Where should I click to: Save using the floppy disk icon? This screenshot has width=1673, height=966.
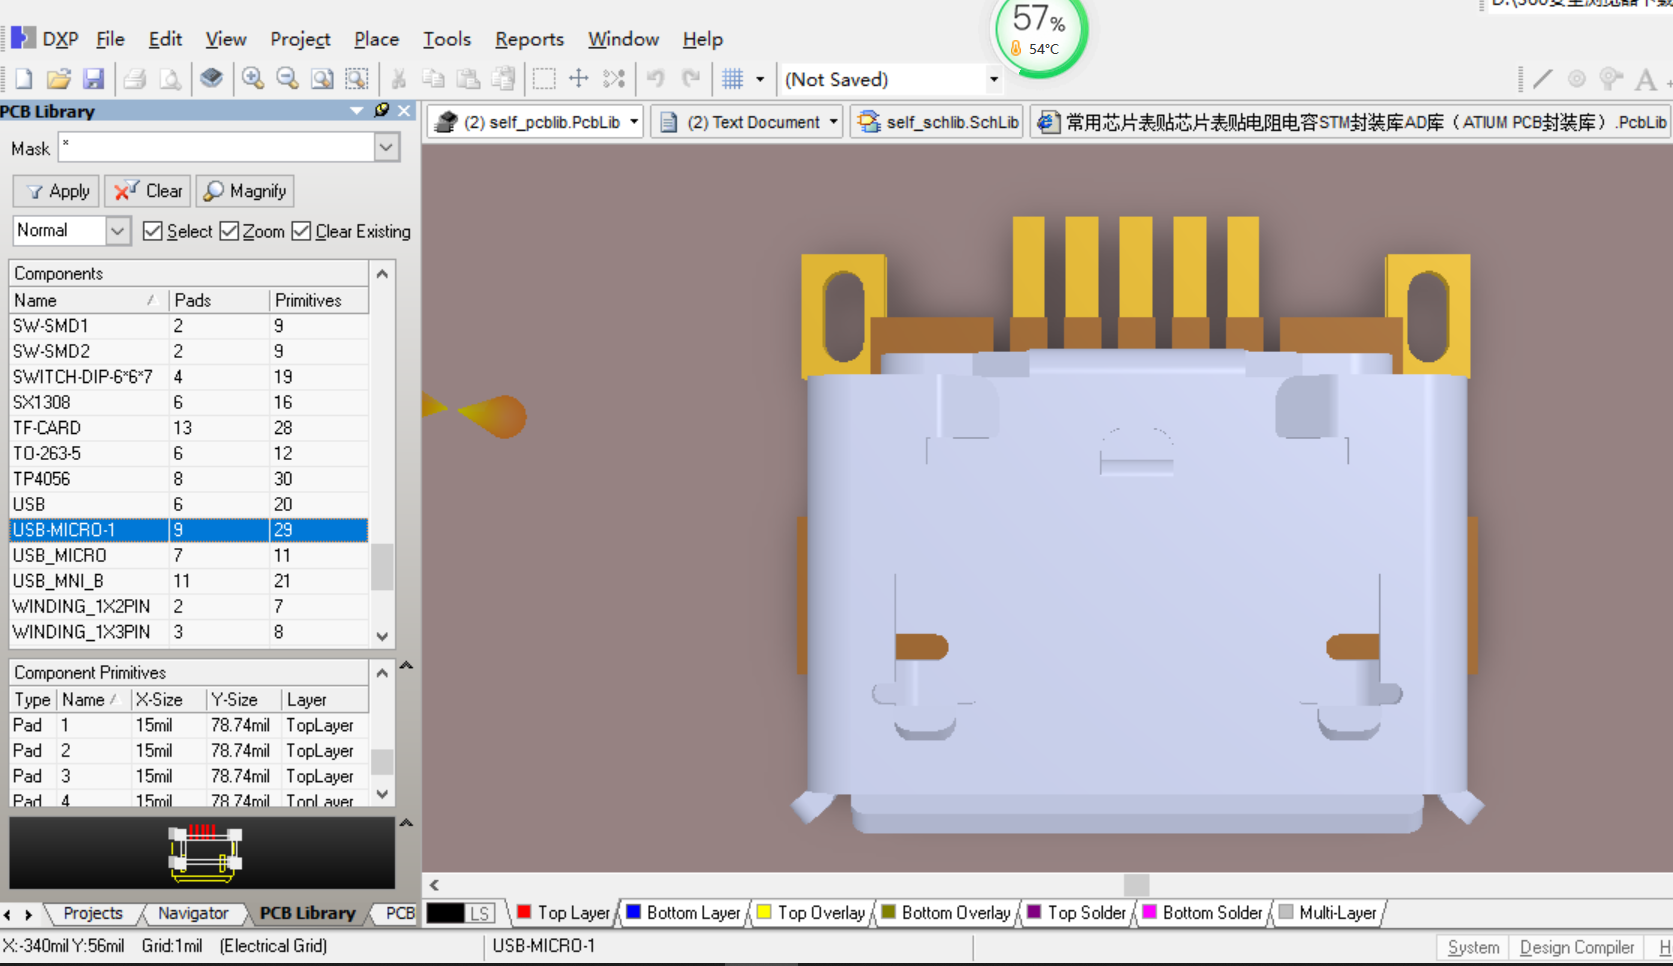click(93, 78)
